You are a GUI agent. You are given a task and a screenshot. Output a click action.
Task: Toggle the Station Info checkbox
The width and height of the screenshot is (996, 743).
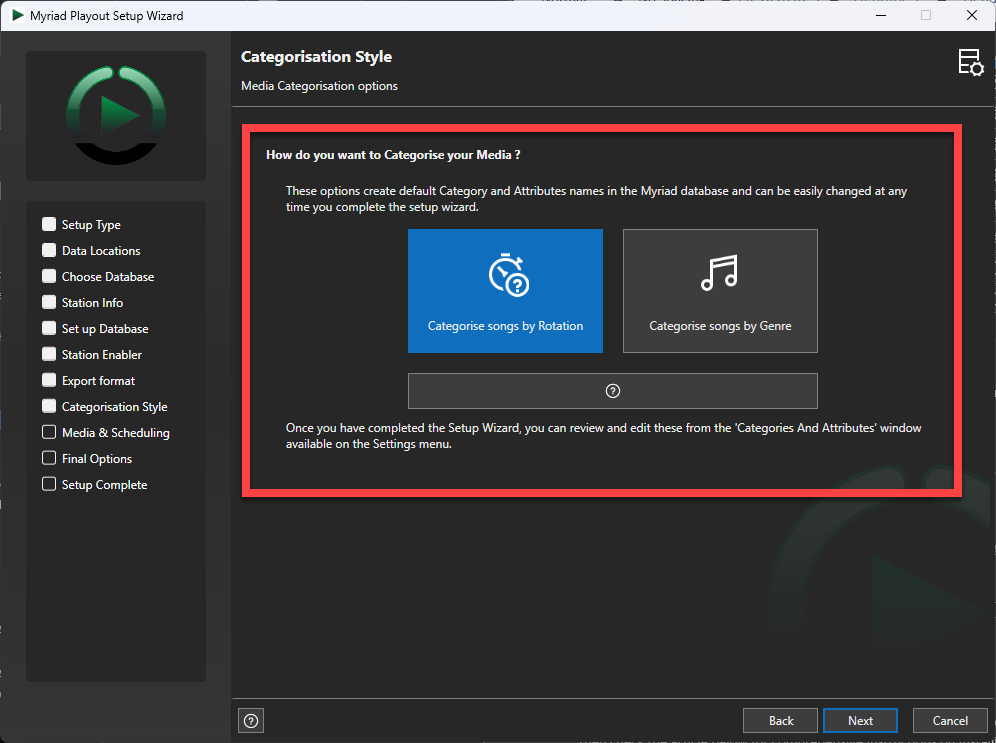coord(49,302)
